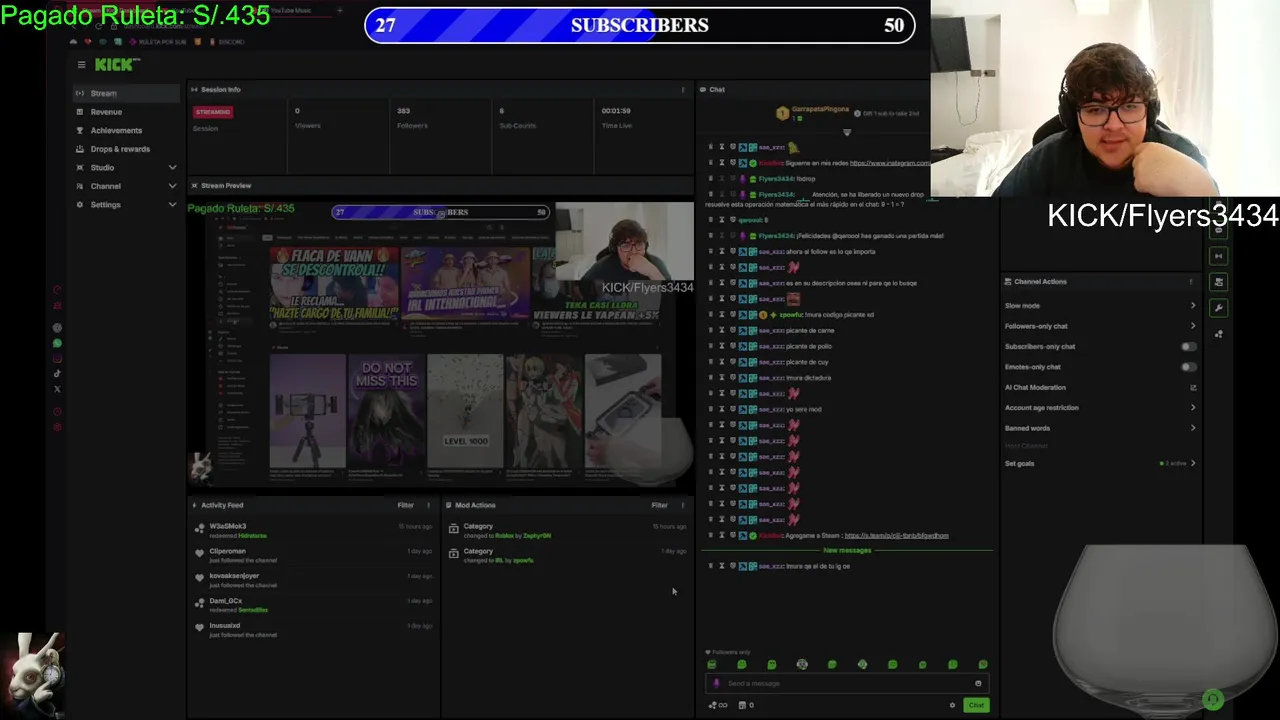Open AI Chat Moderation external link

coord(1193,387)
